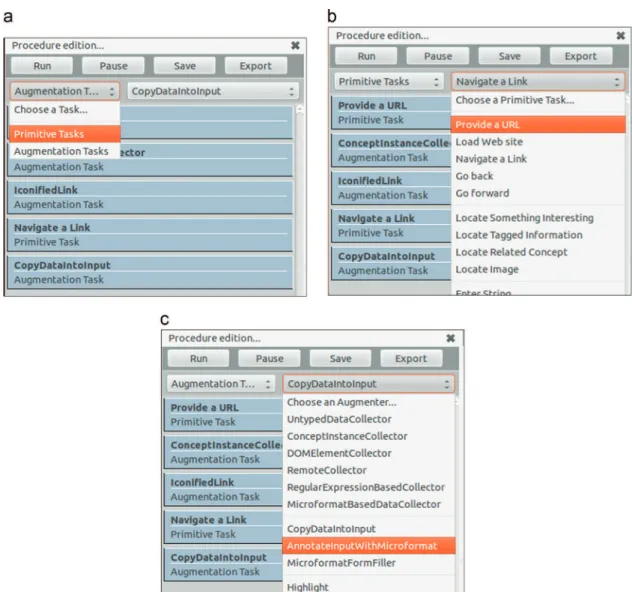
Task: Select Locate Related Concept in window b
Action: pos(538,252)
